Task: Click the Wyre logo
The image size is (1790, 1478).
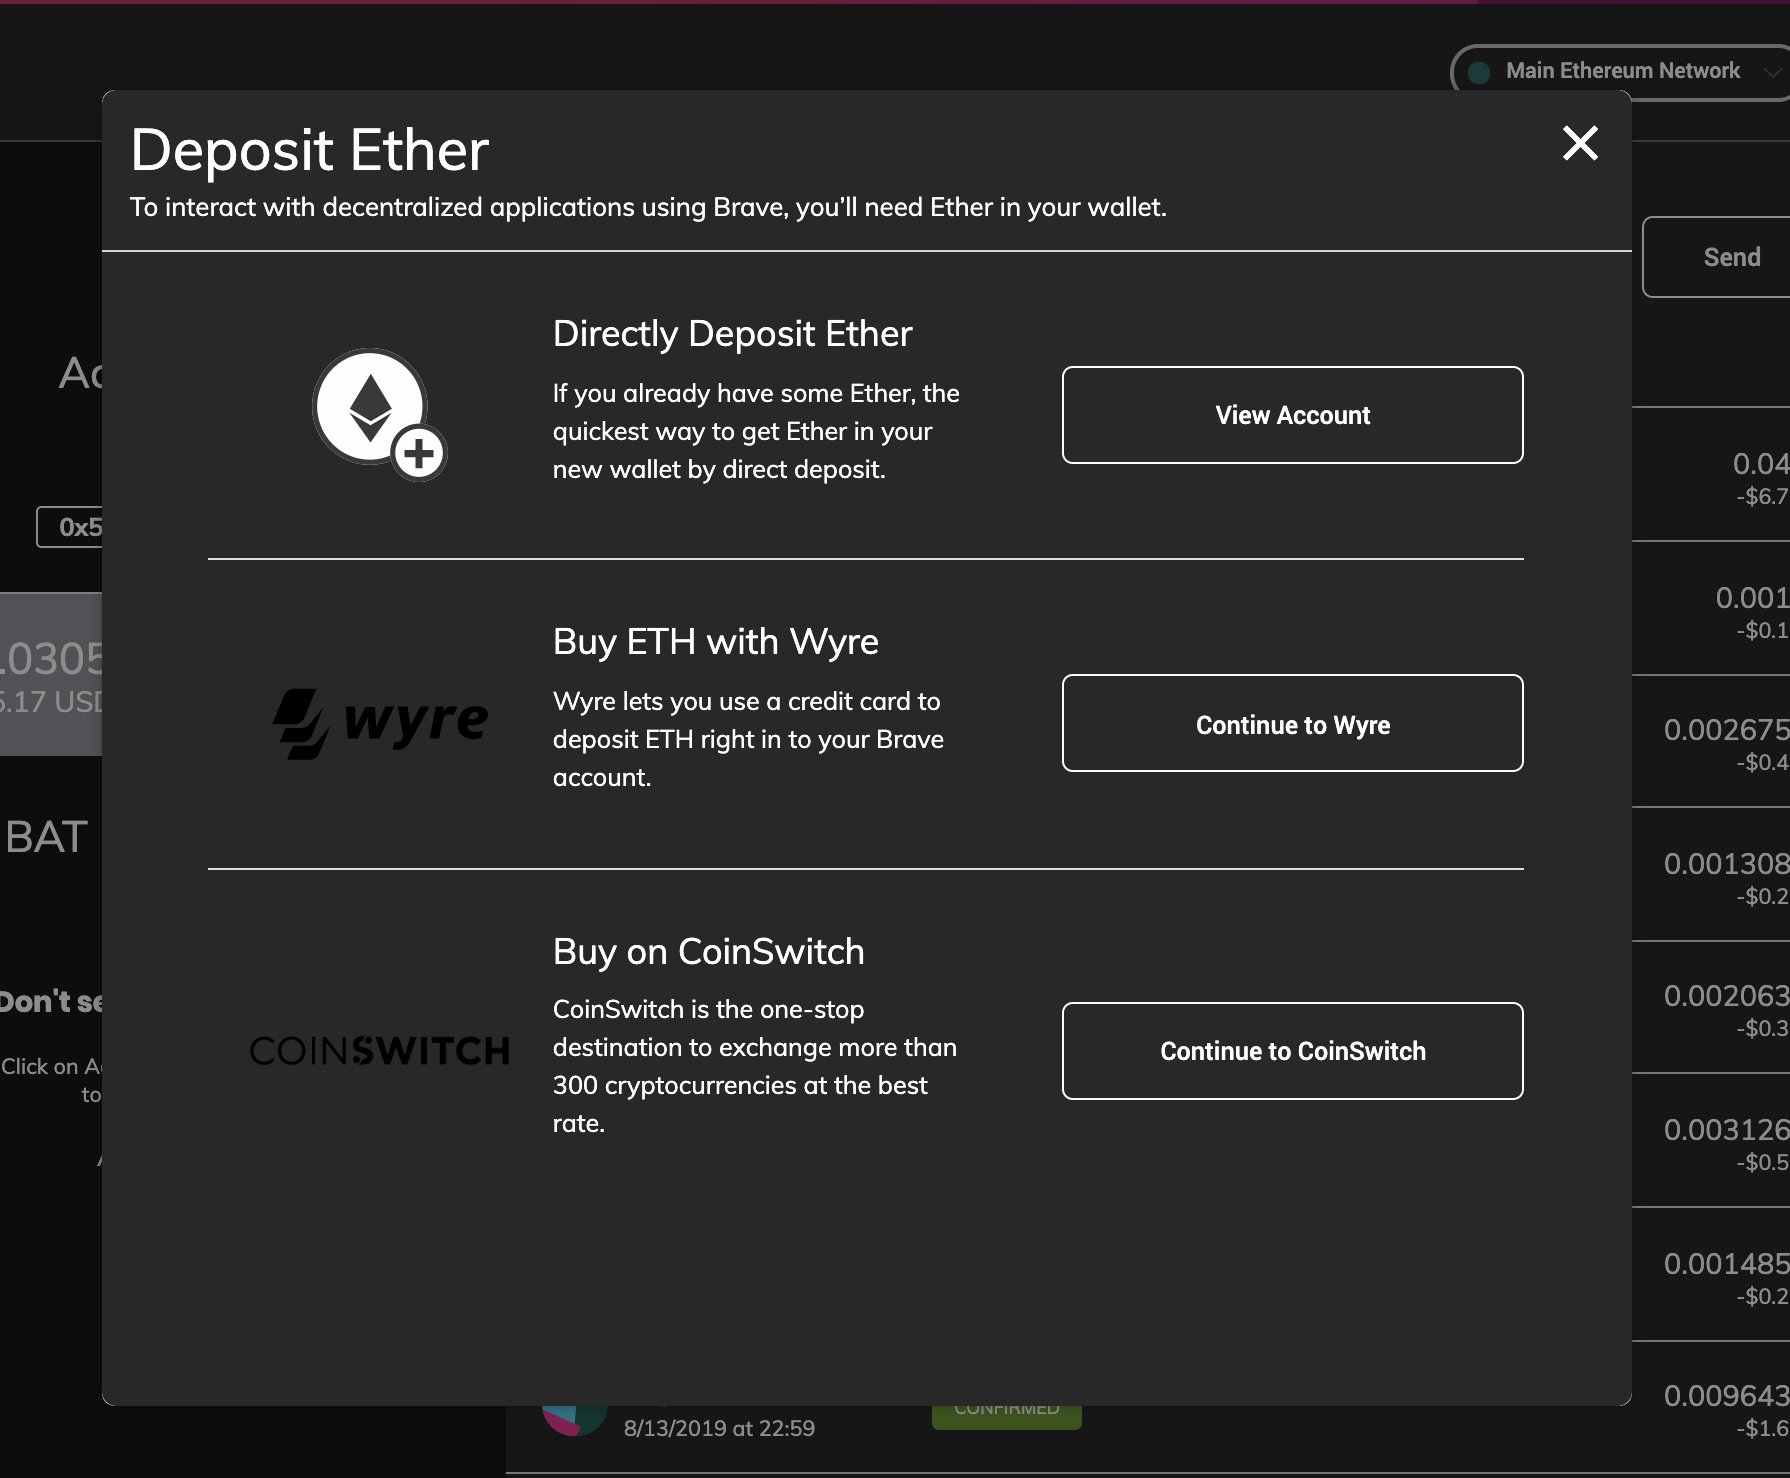Action: tap(380, 722)
